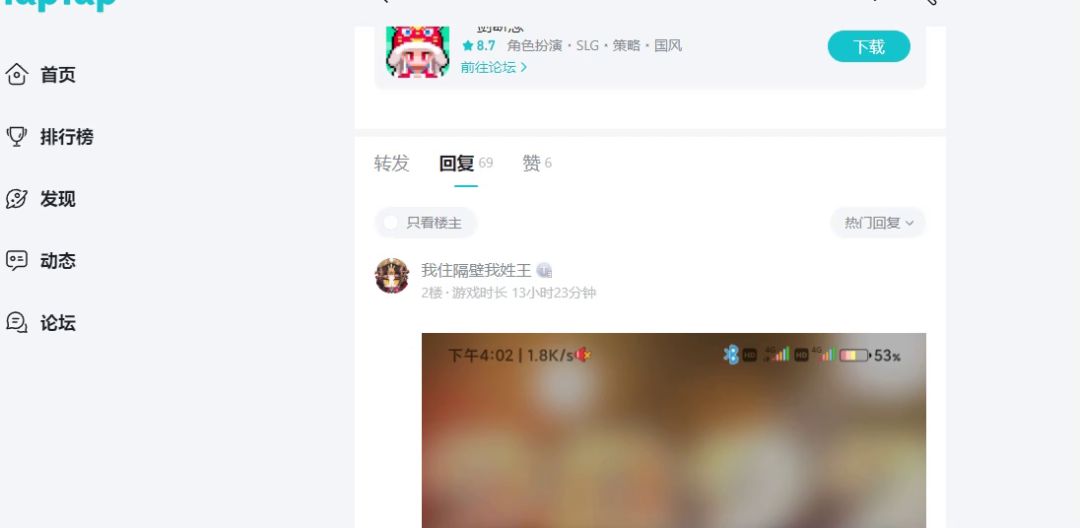Follow the 前往论坛 link

(494, 67)
